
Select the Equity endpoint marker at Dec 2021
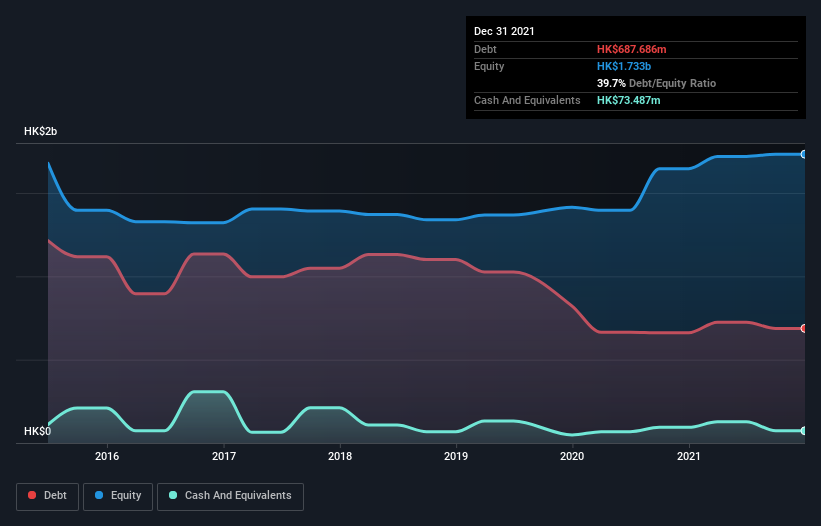(x=804, y=154)
